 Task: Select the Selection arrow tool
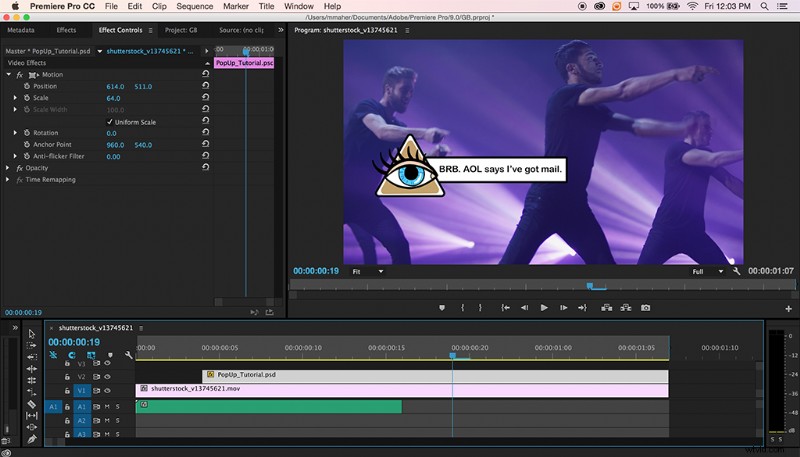[x=32, y=334]
